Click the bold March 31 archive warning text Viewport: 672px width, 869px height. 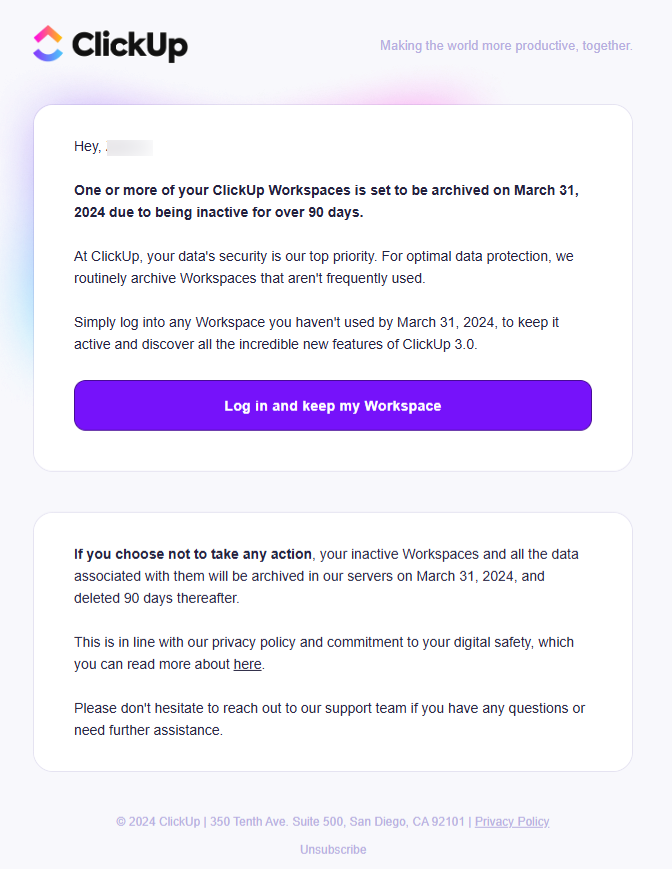326,200
